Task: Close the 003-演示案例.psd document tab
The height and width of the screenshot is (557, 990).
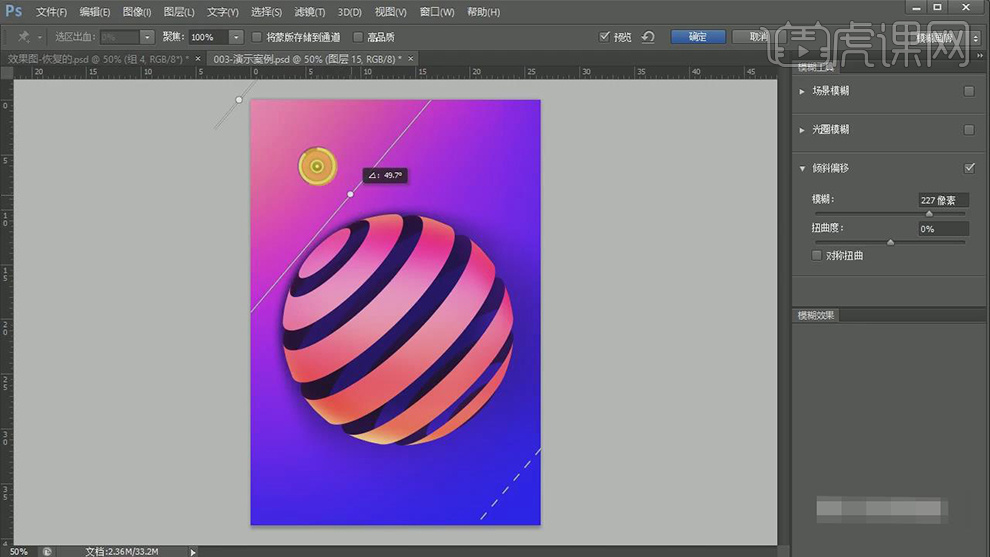Action: 410,59
